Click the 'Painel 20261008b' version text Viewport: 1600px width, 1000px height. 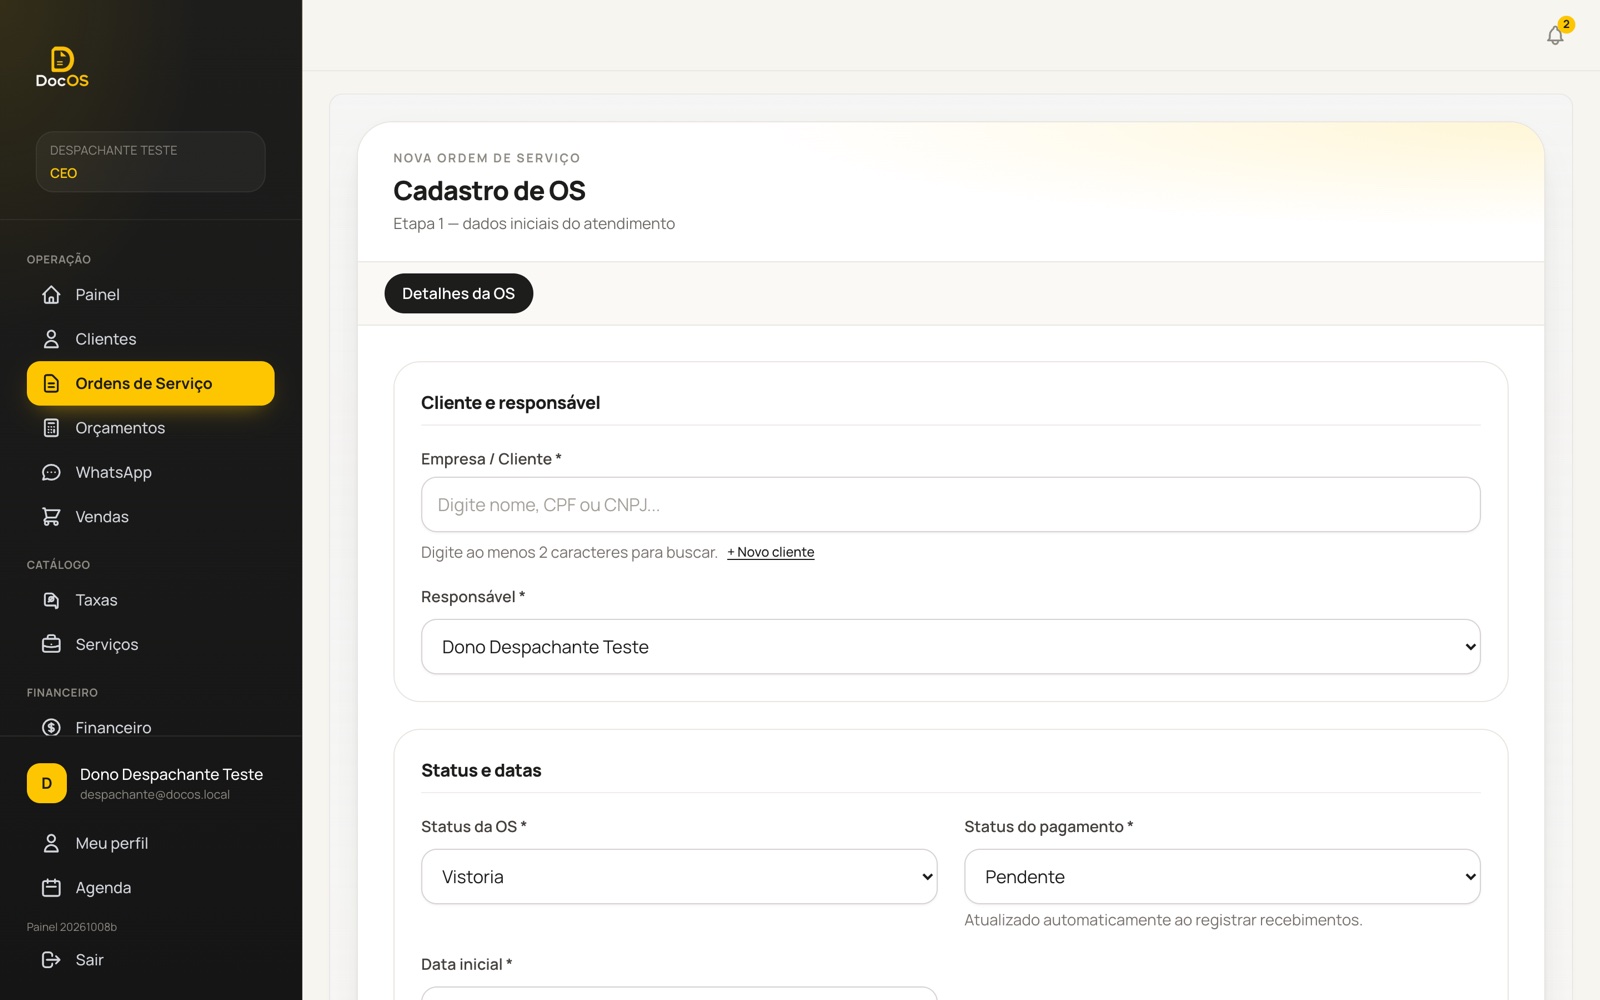pos(72,927)
